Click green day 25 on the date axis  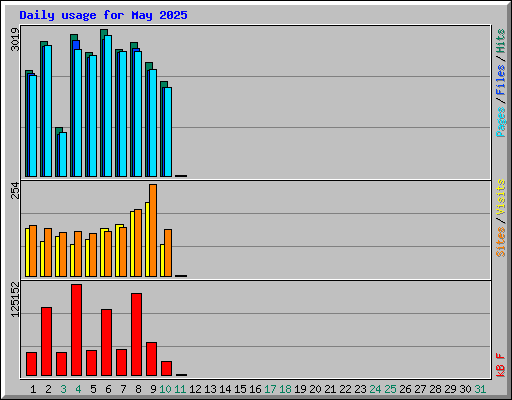pos(390,389)
